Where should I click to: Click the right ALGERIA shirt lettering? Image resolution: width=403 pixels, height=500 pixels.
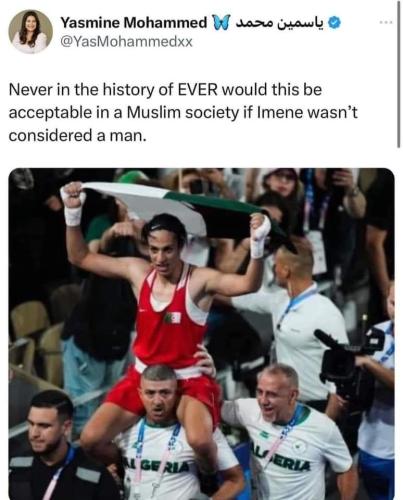point(281,457)
